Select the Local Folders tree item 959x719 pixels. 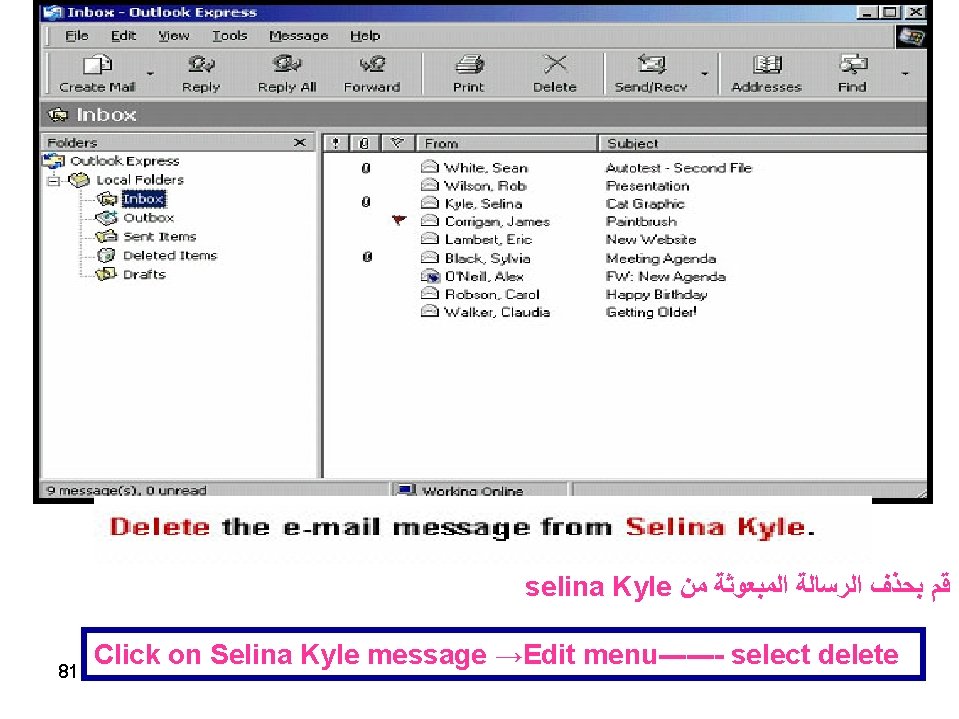click(x=140, y=180)
